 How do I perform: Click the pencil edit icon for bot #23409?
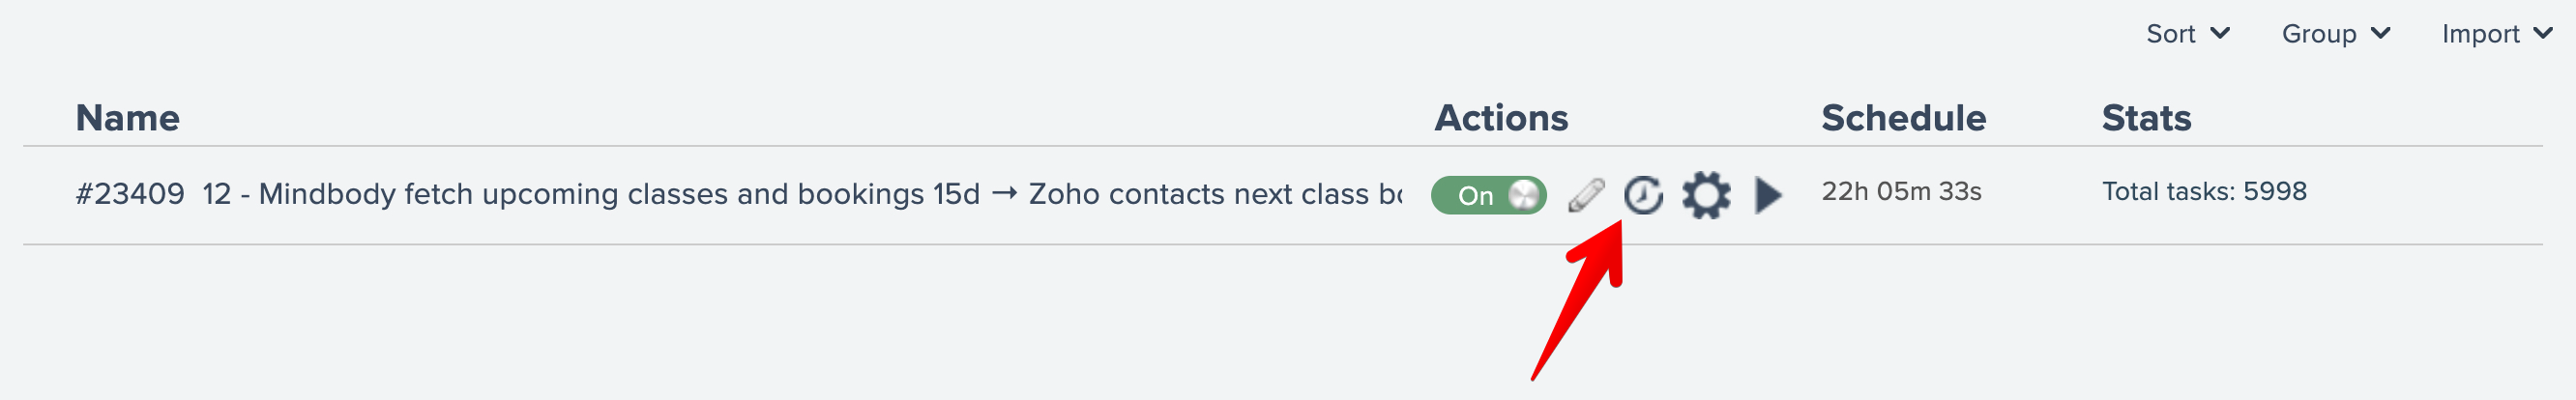(x=1585, y=195)
